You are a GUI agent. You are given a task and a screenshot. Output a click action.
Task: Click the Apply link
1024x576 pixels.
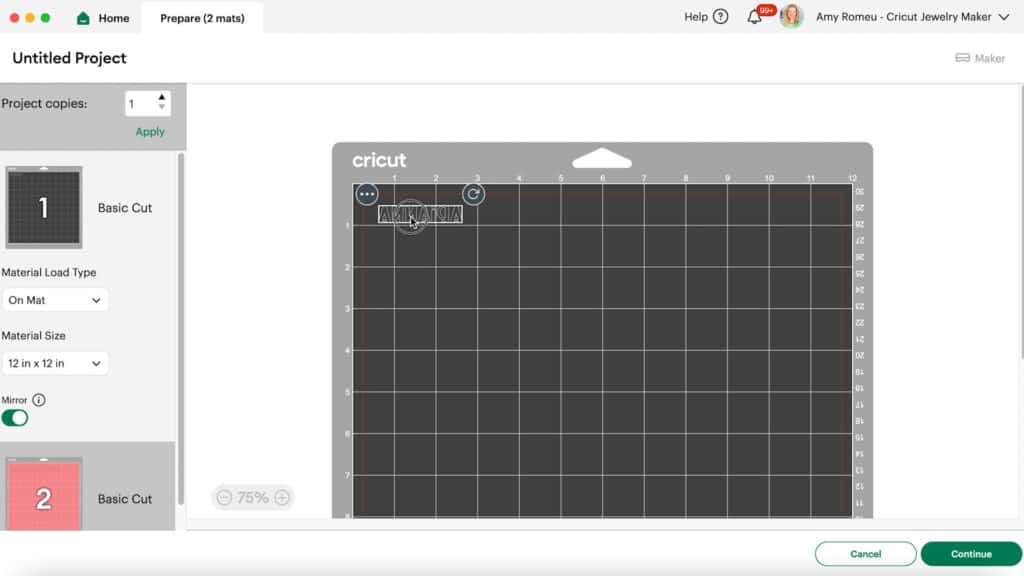pyautogui.click(x=150, y=132)
